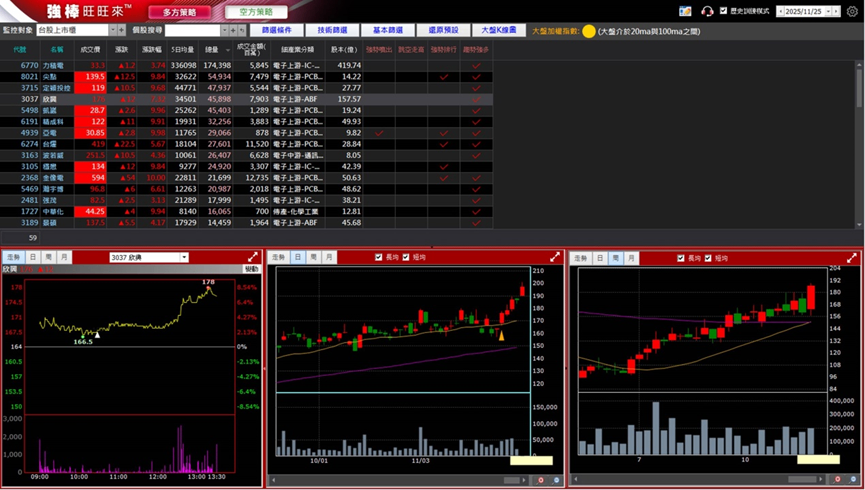The width and height of the screenshot is (865, 490).
Task: Toggle 短均 checkbox in middle chart
Action: [406, 257]
